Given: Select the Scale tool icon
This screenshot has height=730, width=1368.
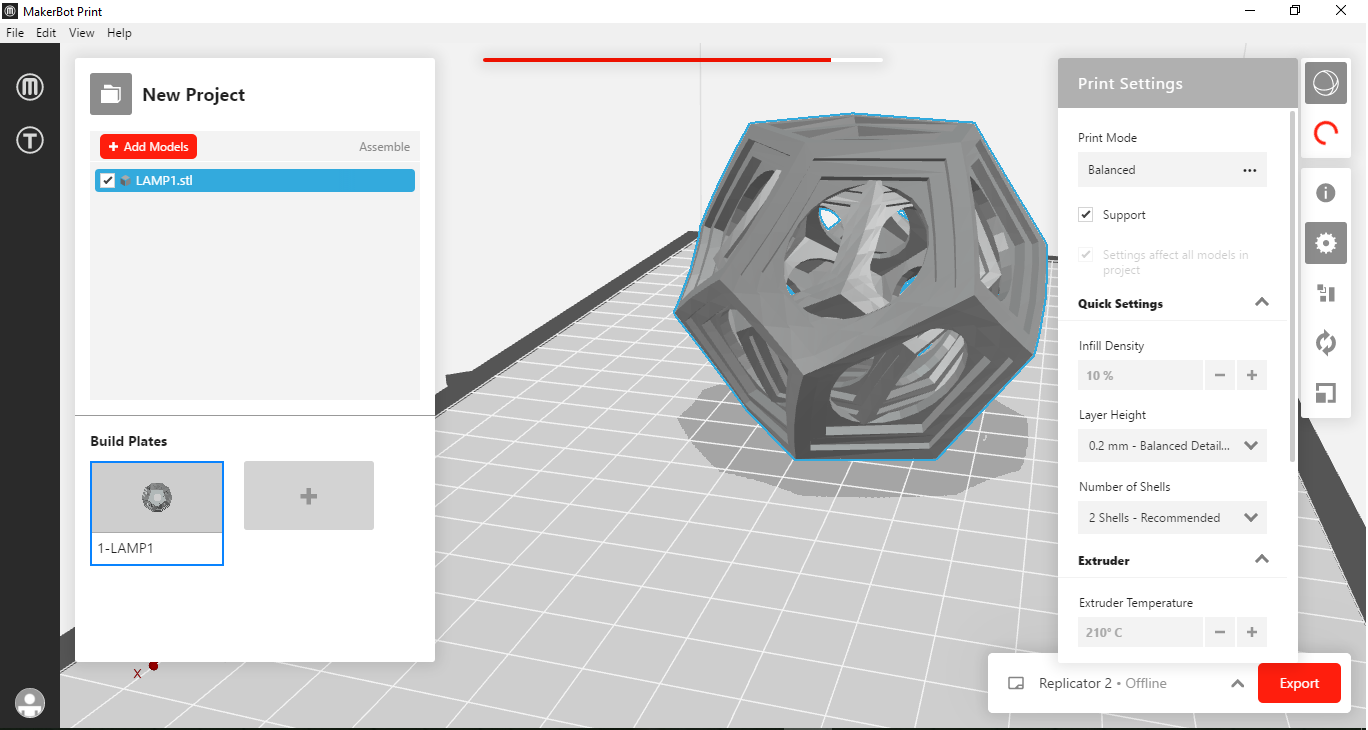Looking at the screenshot, I should click(1326, 393).
